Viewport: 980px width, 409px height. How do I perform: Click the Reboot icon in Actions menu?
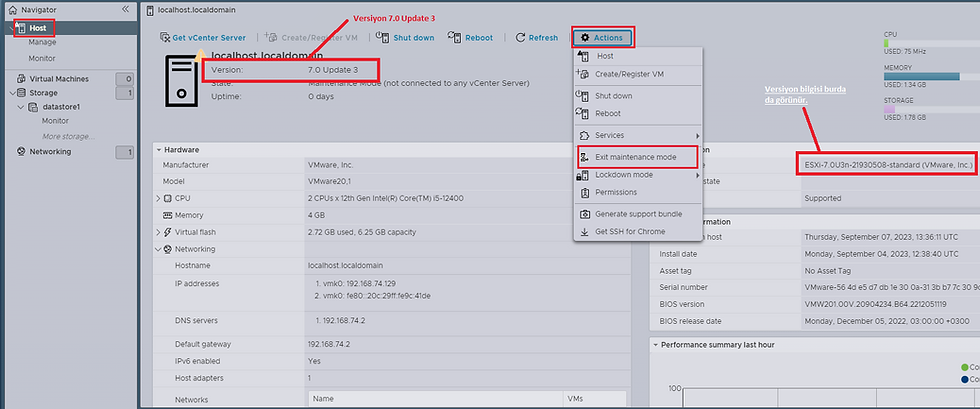coord(584,113)
